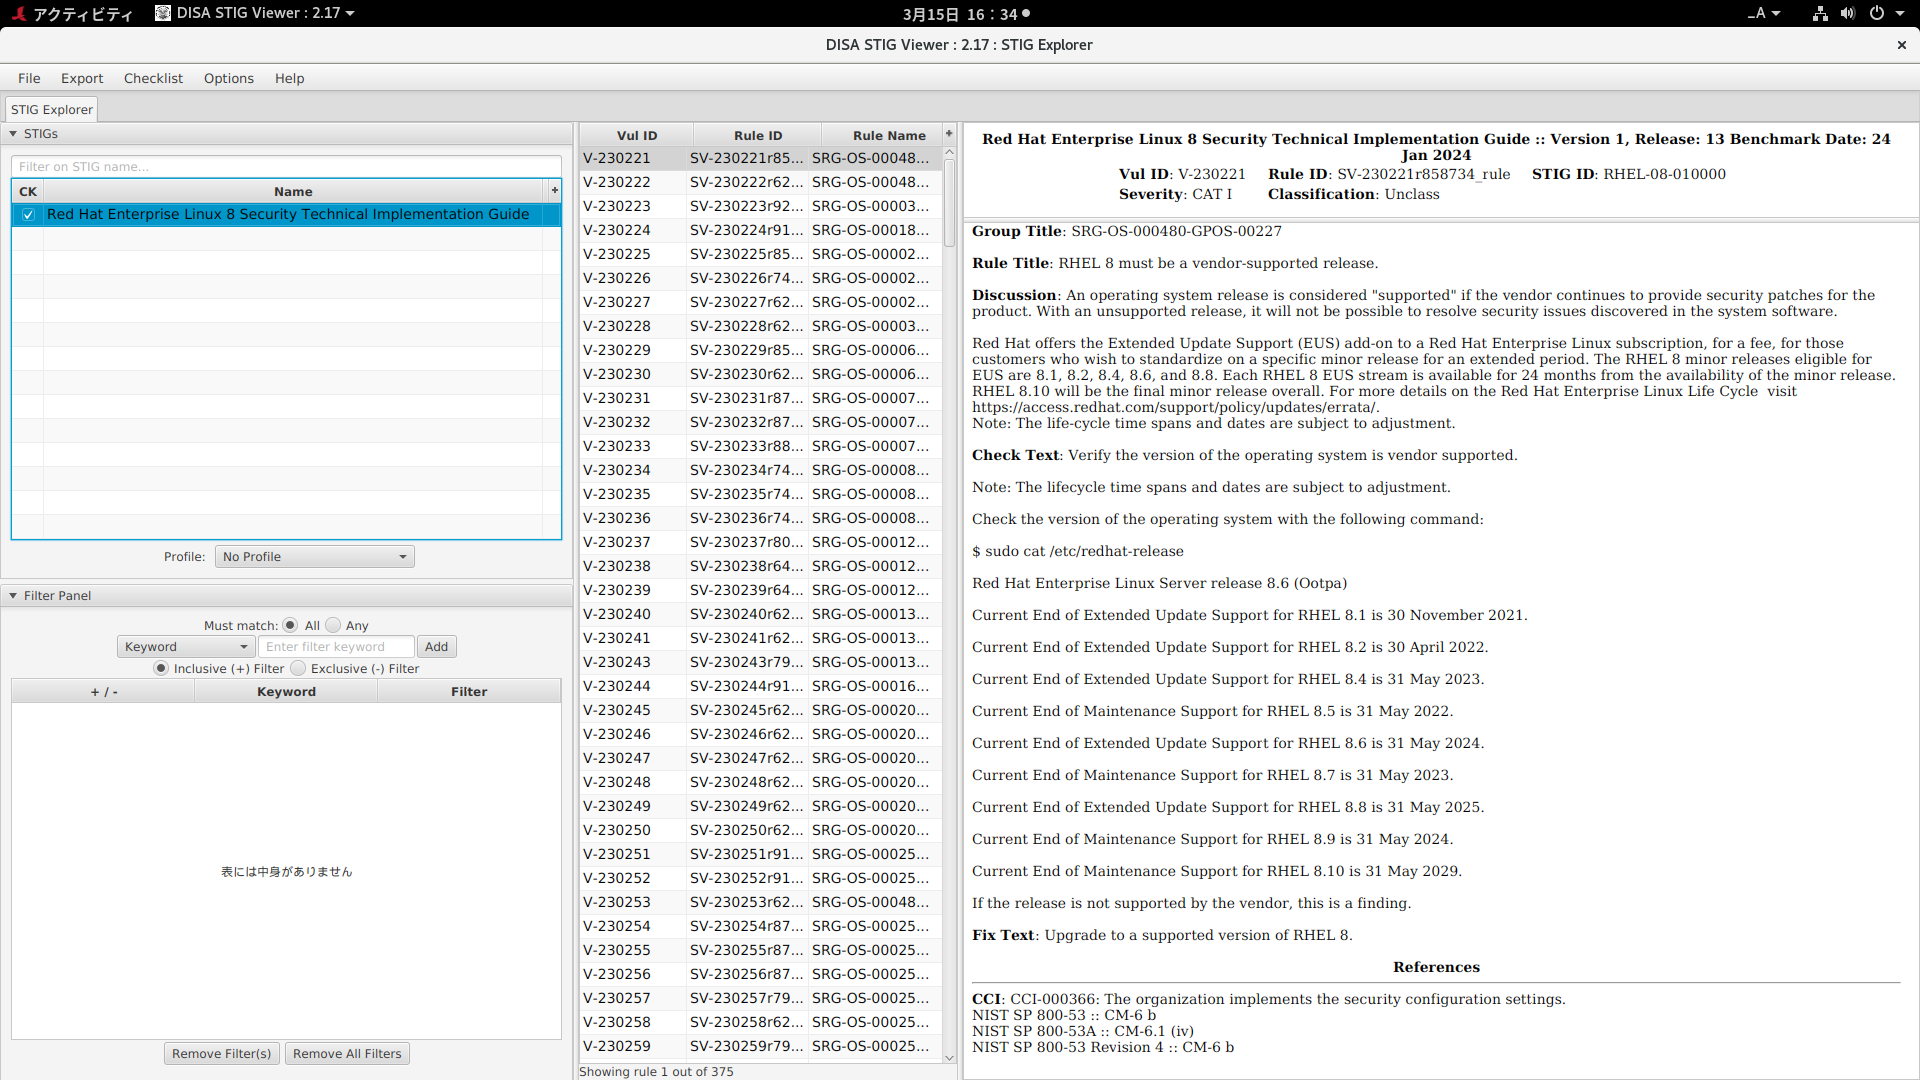The image size is (1920, 1080).
Task: Open the STIG table column chooser plus icon
Action: pyautogui.click(x=554, y=191)
